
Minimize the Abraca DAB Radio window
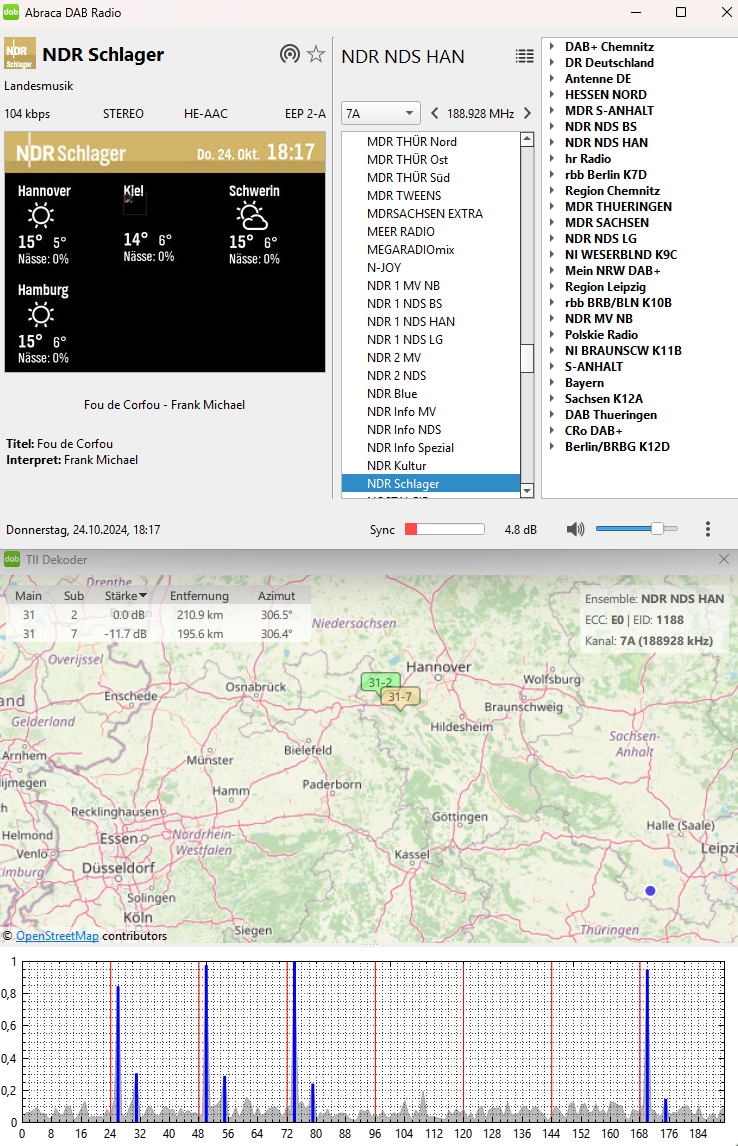coord(636,12)
